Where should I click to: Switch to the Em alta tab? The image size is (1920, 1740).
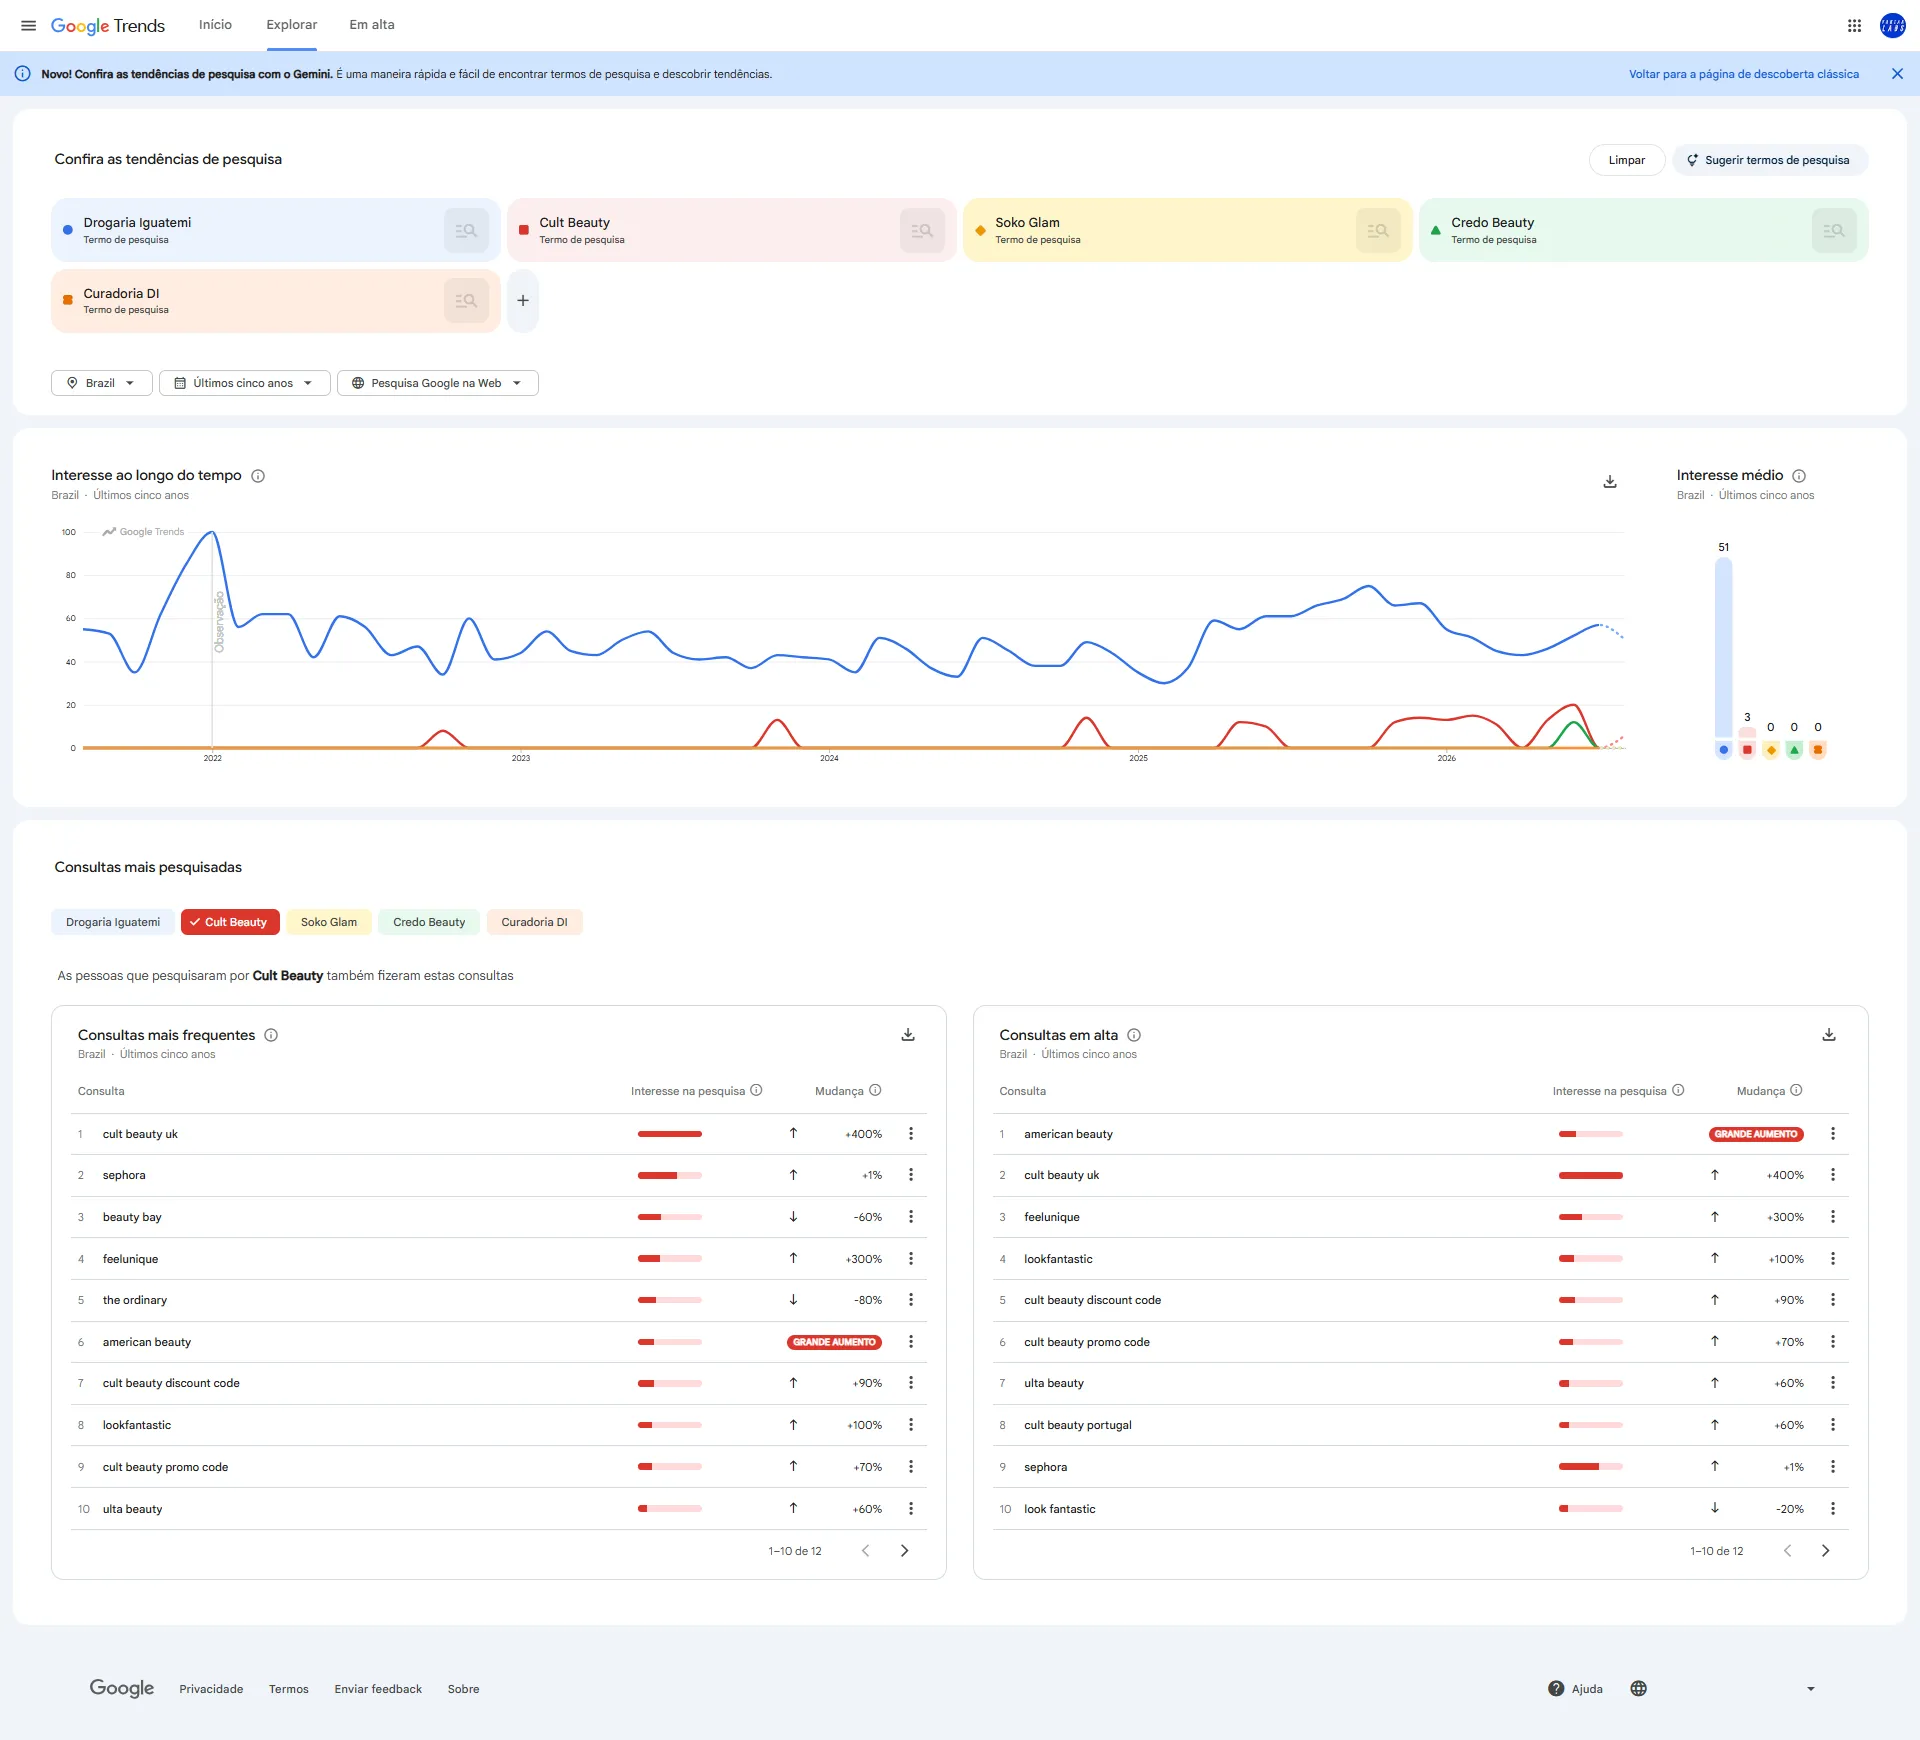[372, 25]
